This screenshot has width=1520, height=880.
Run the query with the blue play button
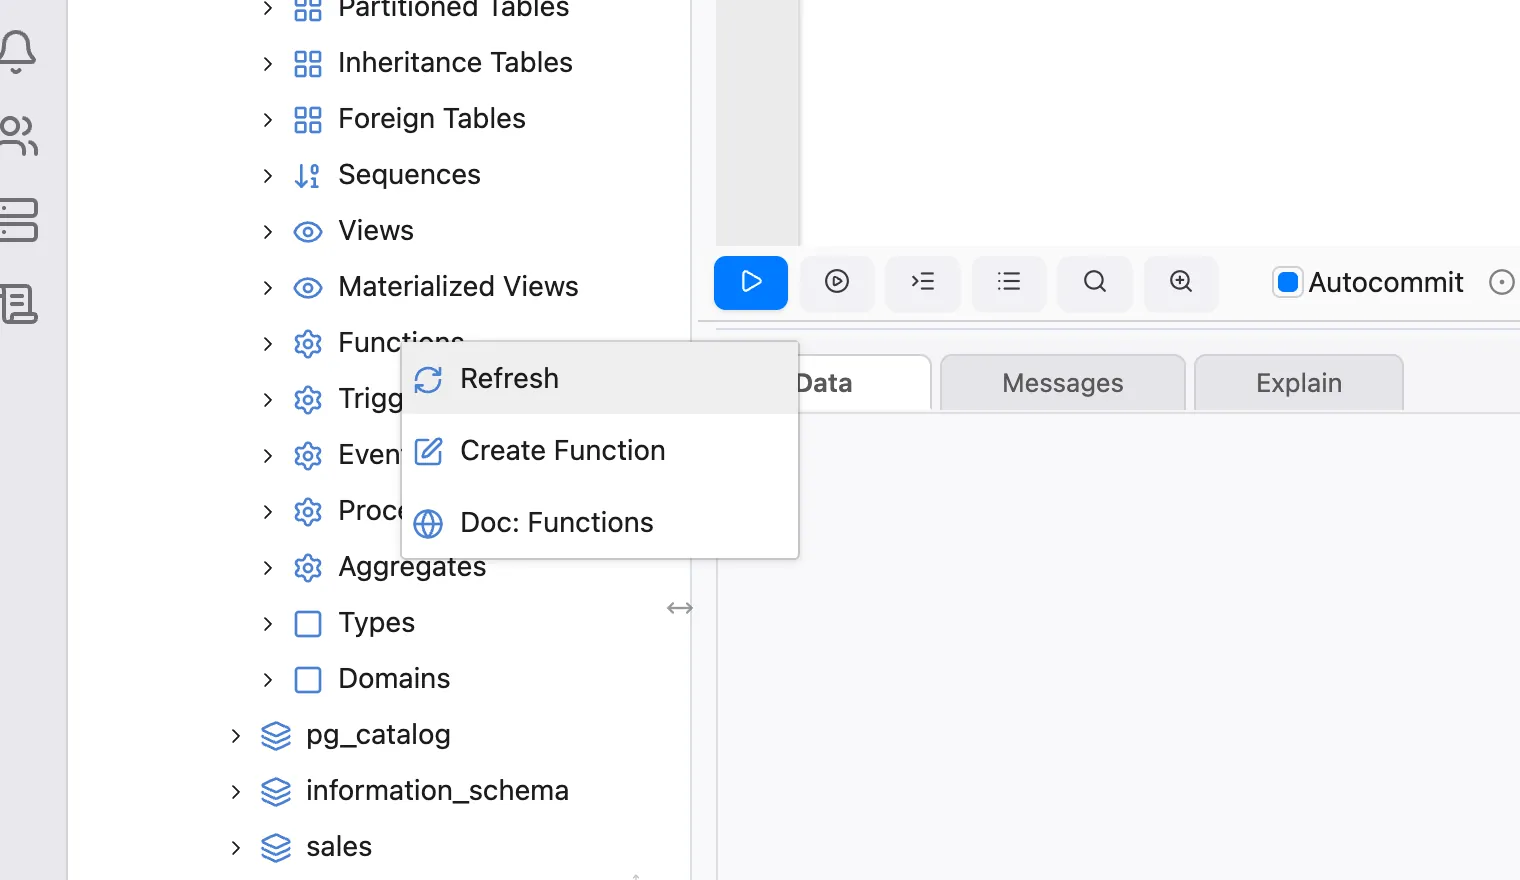click(x=751, y=283)
